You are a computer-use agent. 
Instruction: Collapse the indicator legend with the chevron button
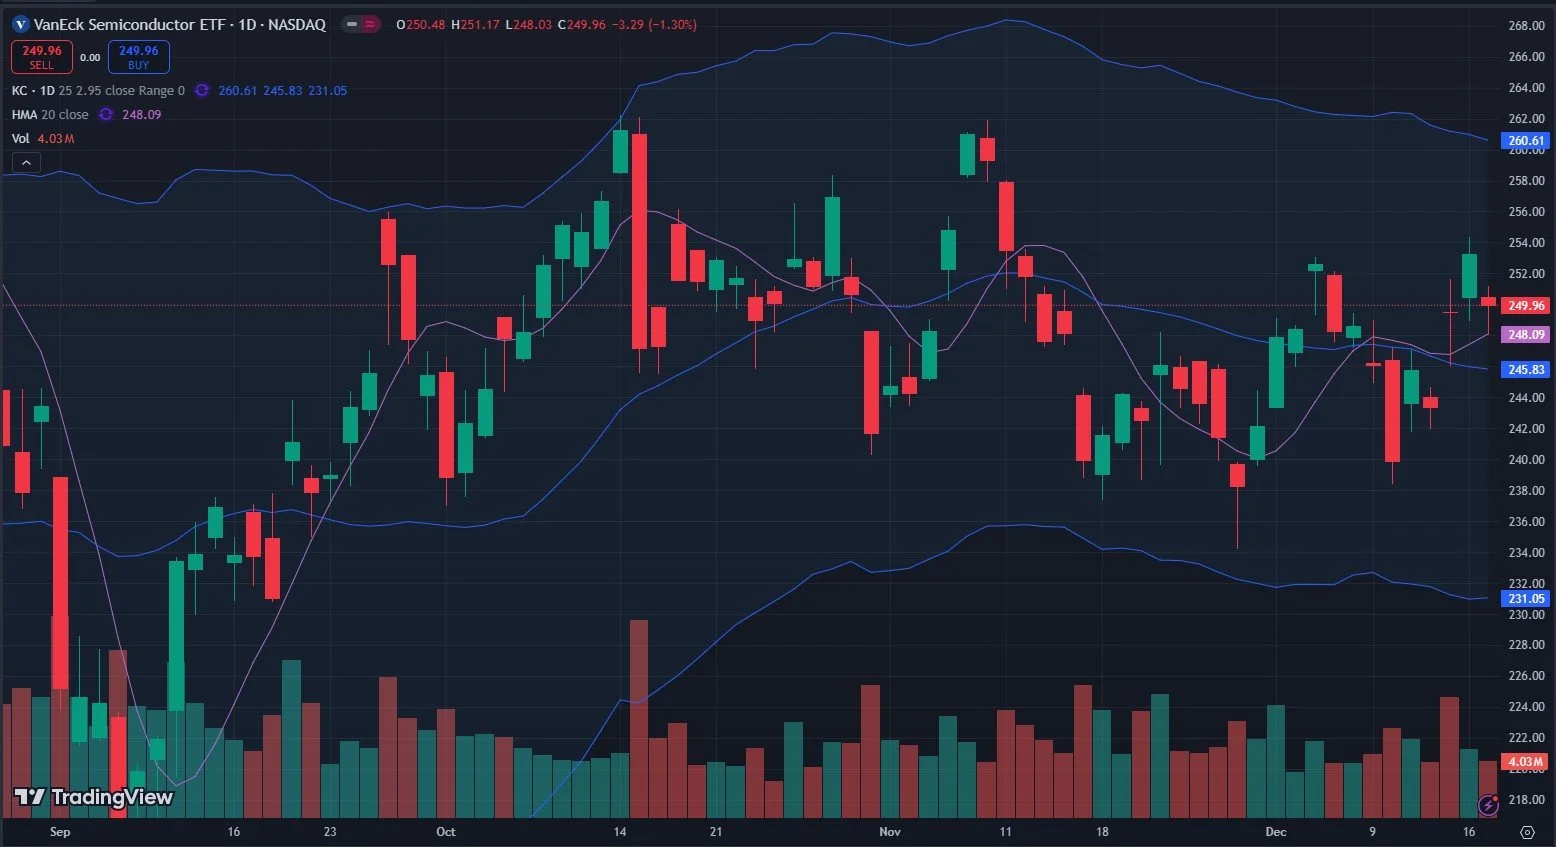tap(26, 163)
